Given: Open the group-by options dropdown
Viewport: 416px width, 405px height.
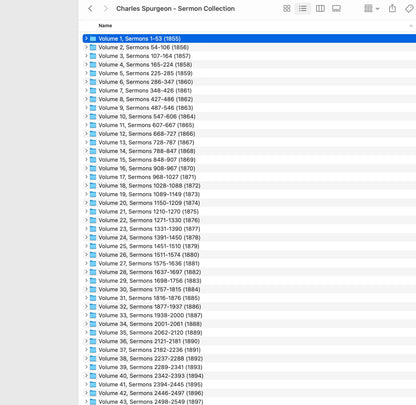Looking at the screenshot, I should 372,9.
